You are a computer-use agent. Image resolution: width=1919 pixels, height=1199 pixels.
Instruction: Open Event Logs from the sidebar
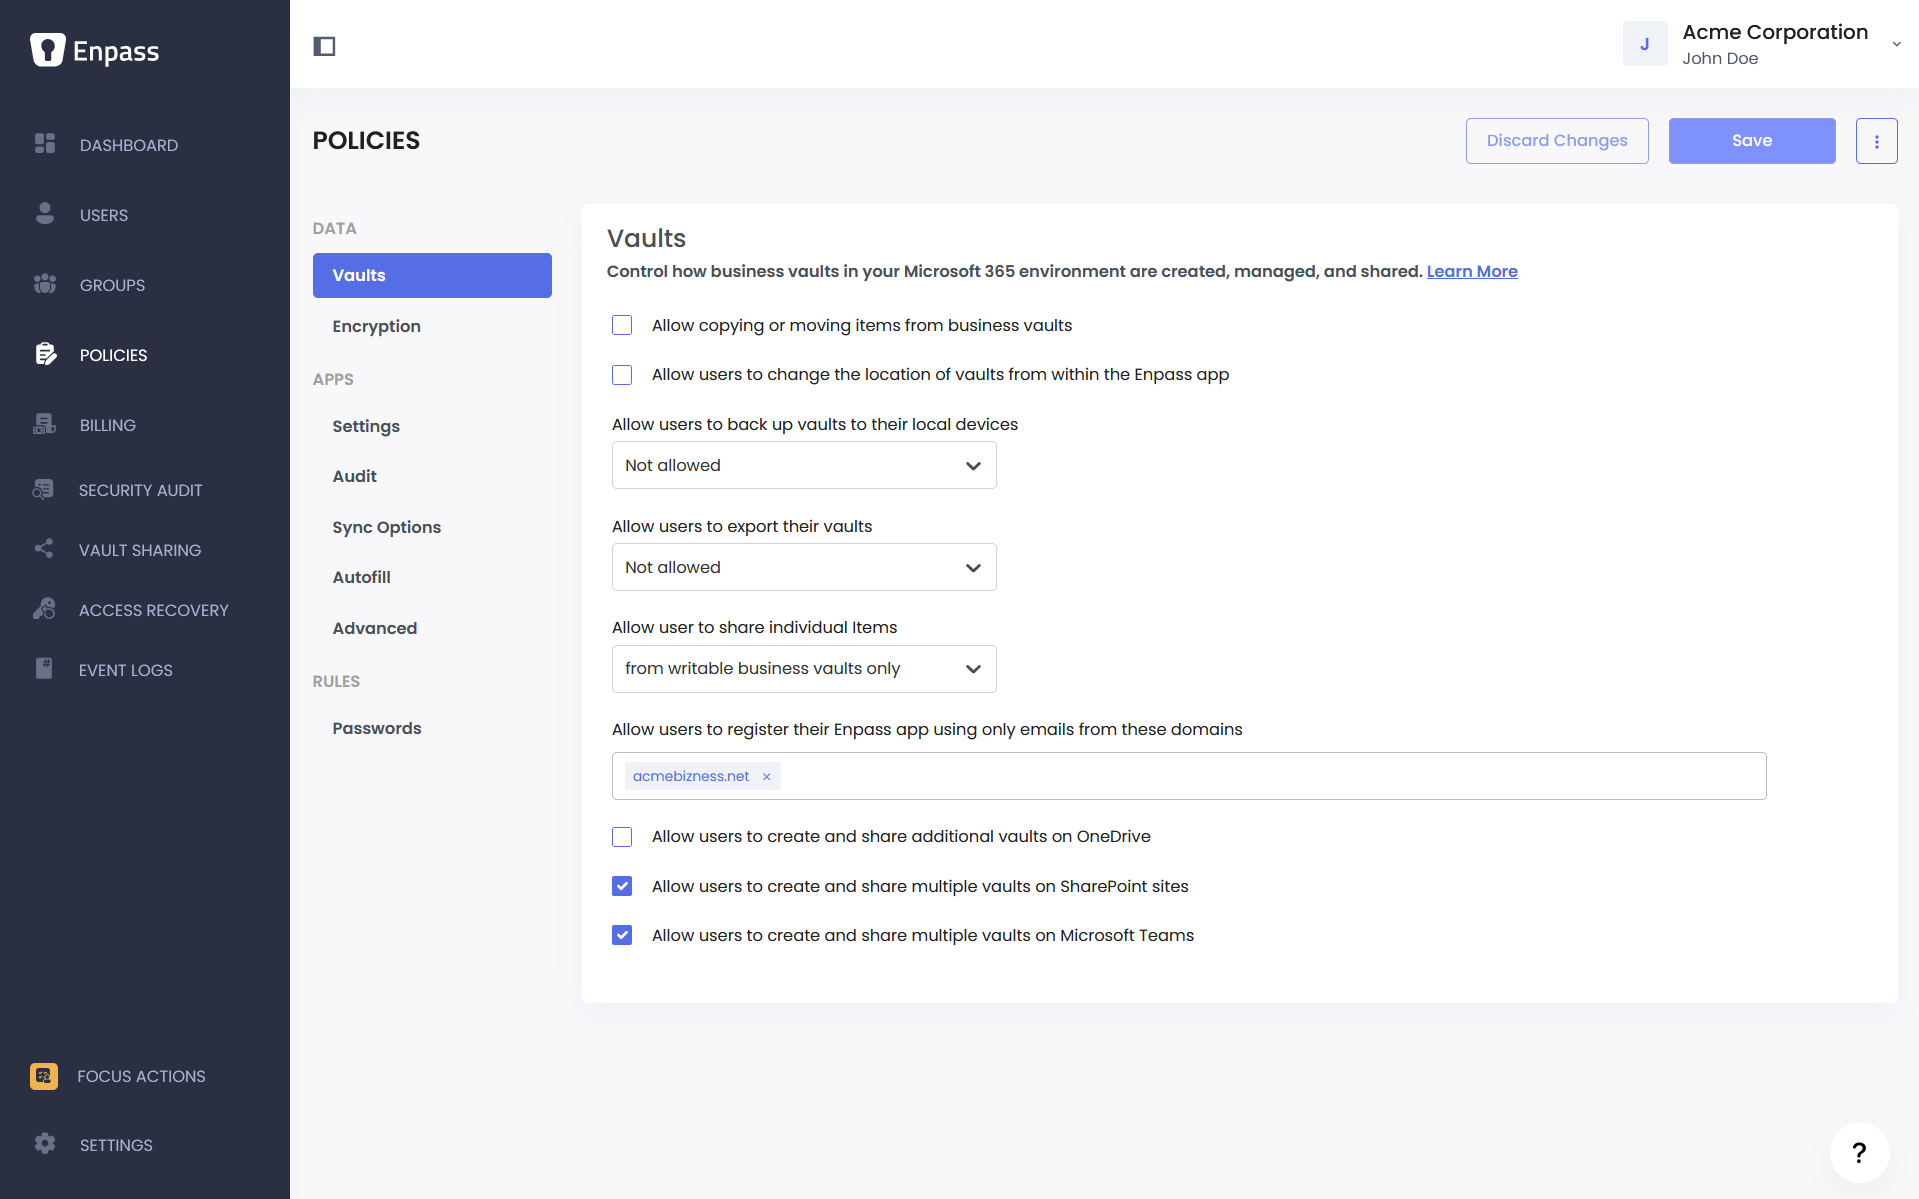click(126, 670)
